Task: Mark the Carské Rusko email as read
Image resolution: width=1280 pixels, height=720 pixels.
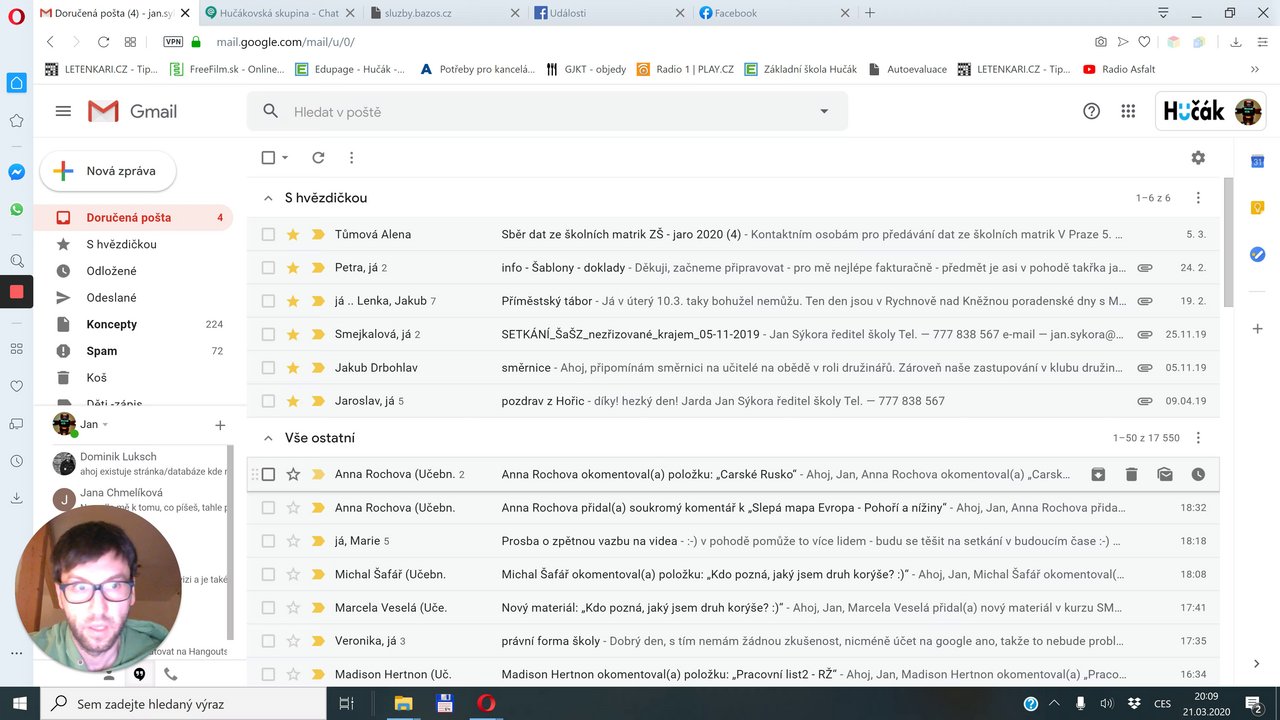Action: tap(1165, 474)
